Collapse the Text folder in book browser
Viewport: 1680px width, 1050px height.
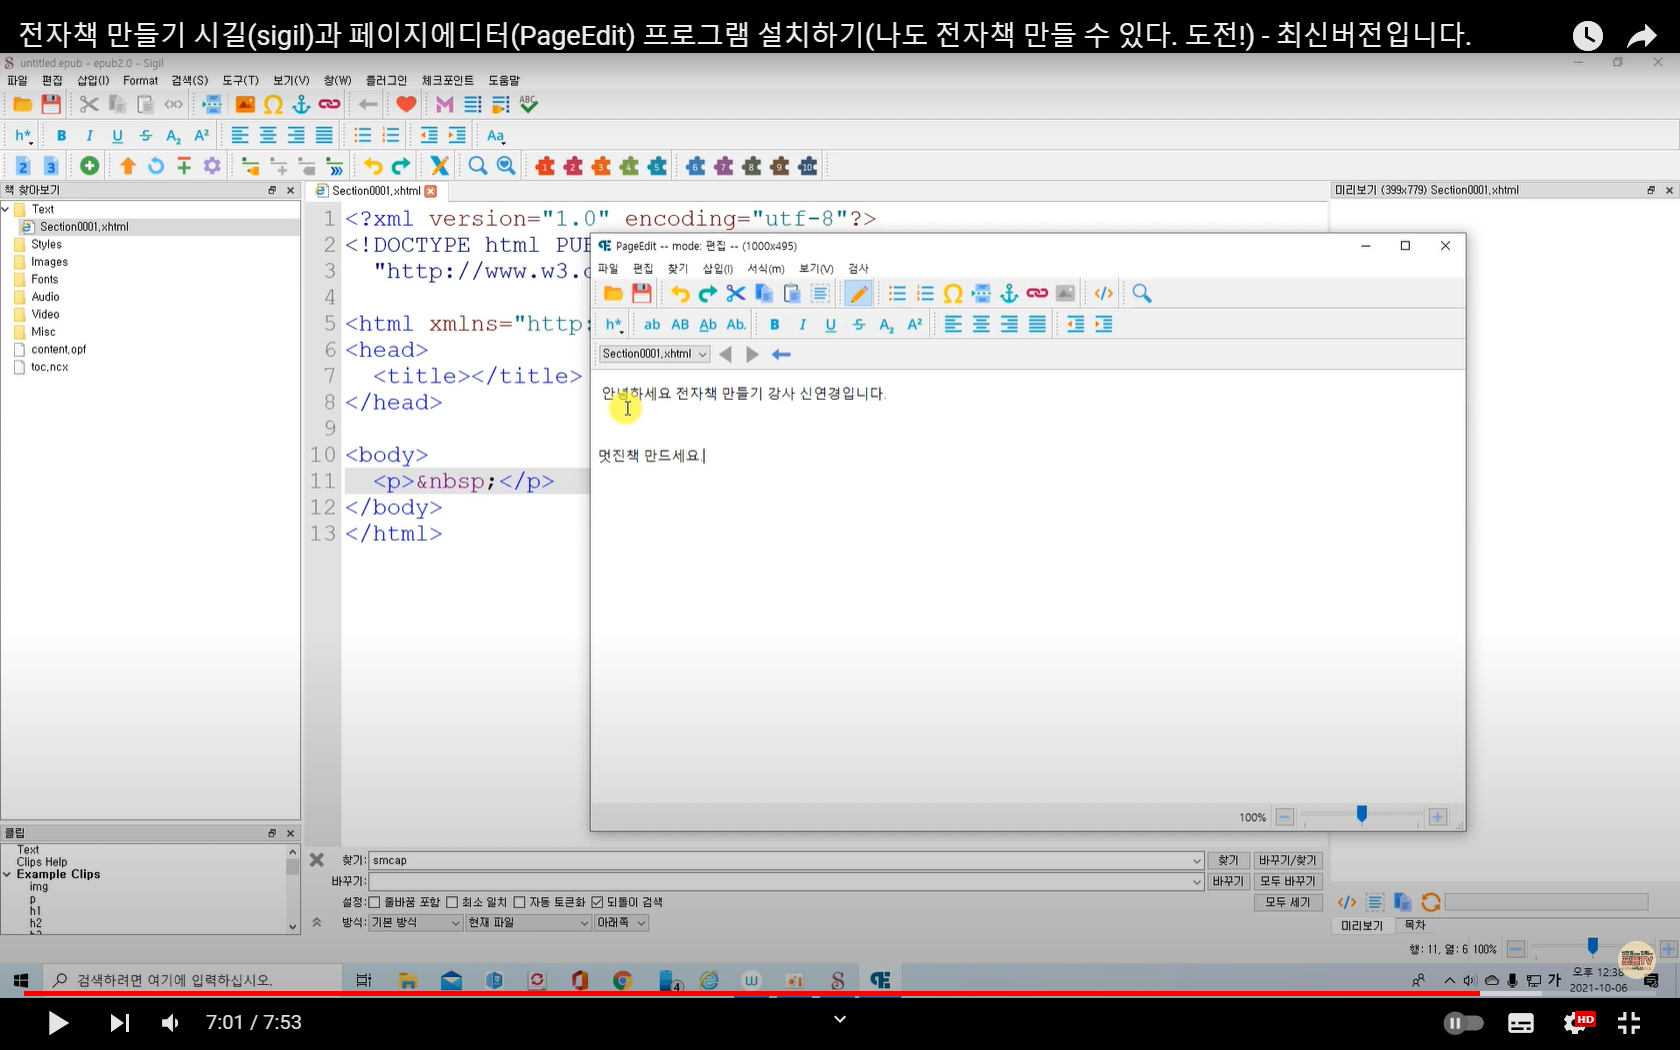(5, 209)
